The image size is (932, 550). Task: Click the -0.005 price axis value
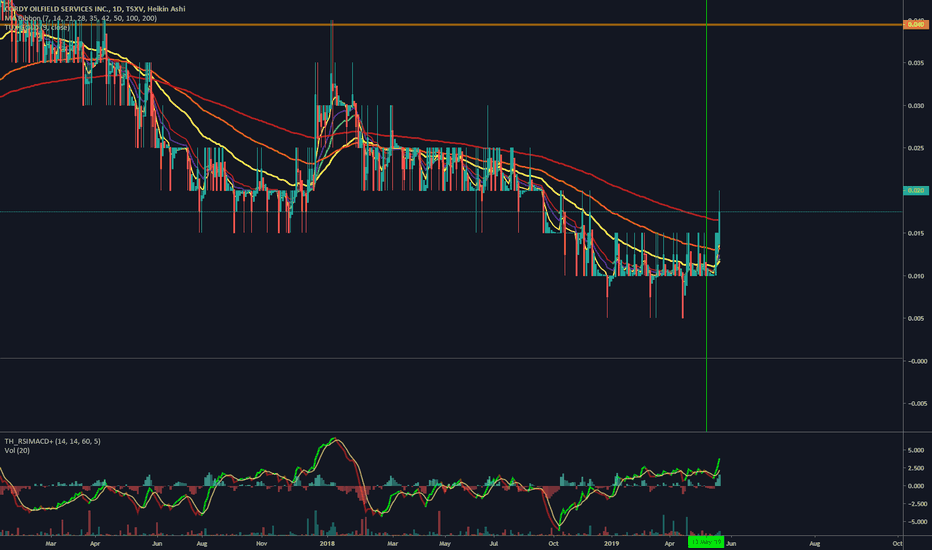coord(915,403)
